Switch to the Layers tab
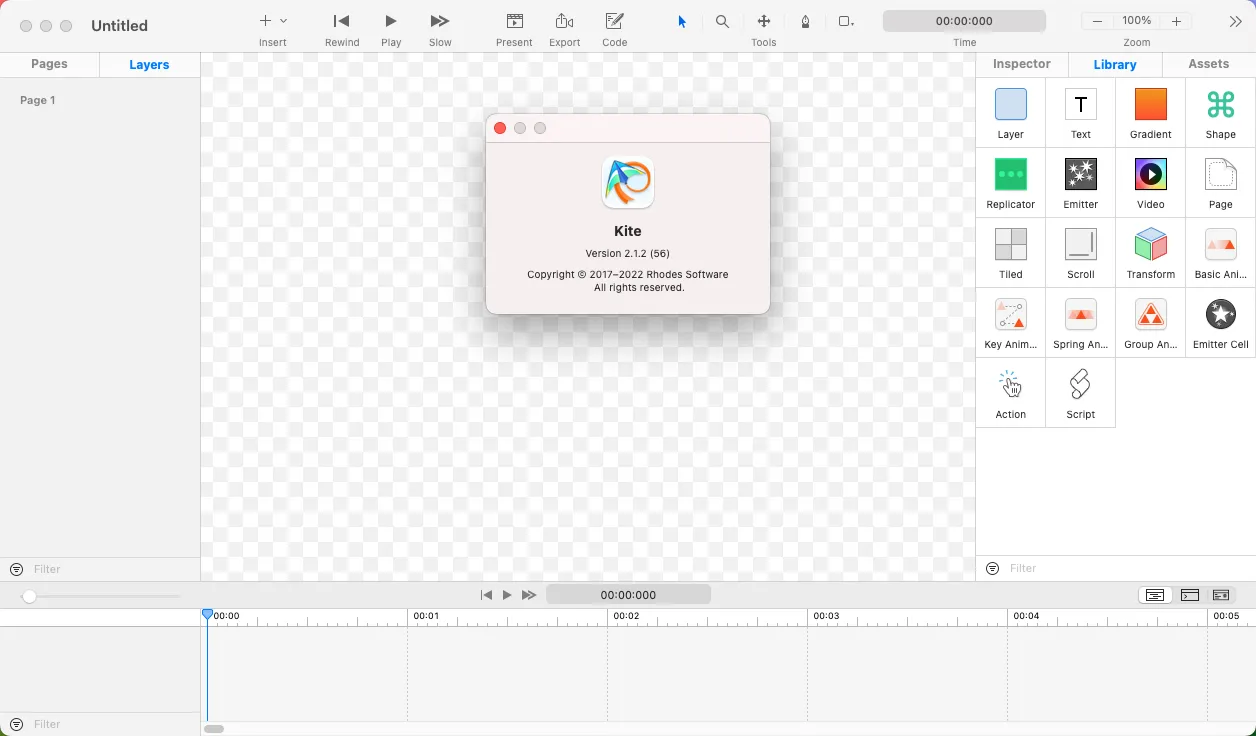Image resolution: width=1256 pixels, height=736 pixels. (149, 64)
